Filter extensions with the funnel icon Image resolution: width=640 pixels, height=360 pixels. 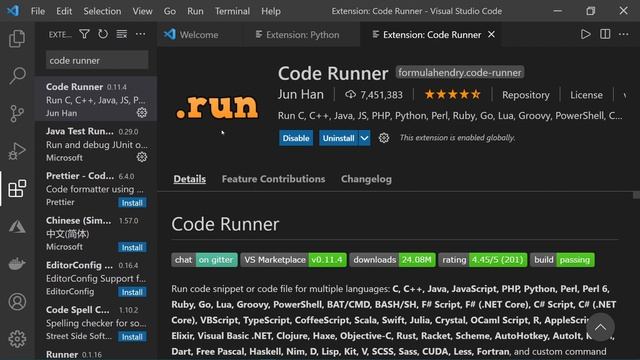click(84, 34)
